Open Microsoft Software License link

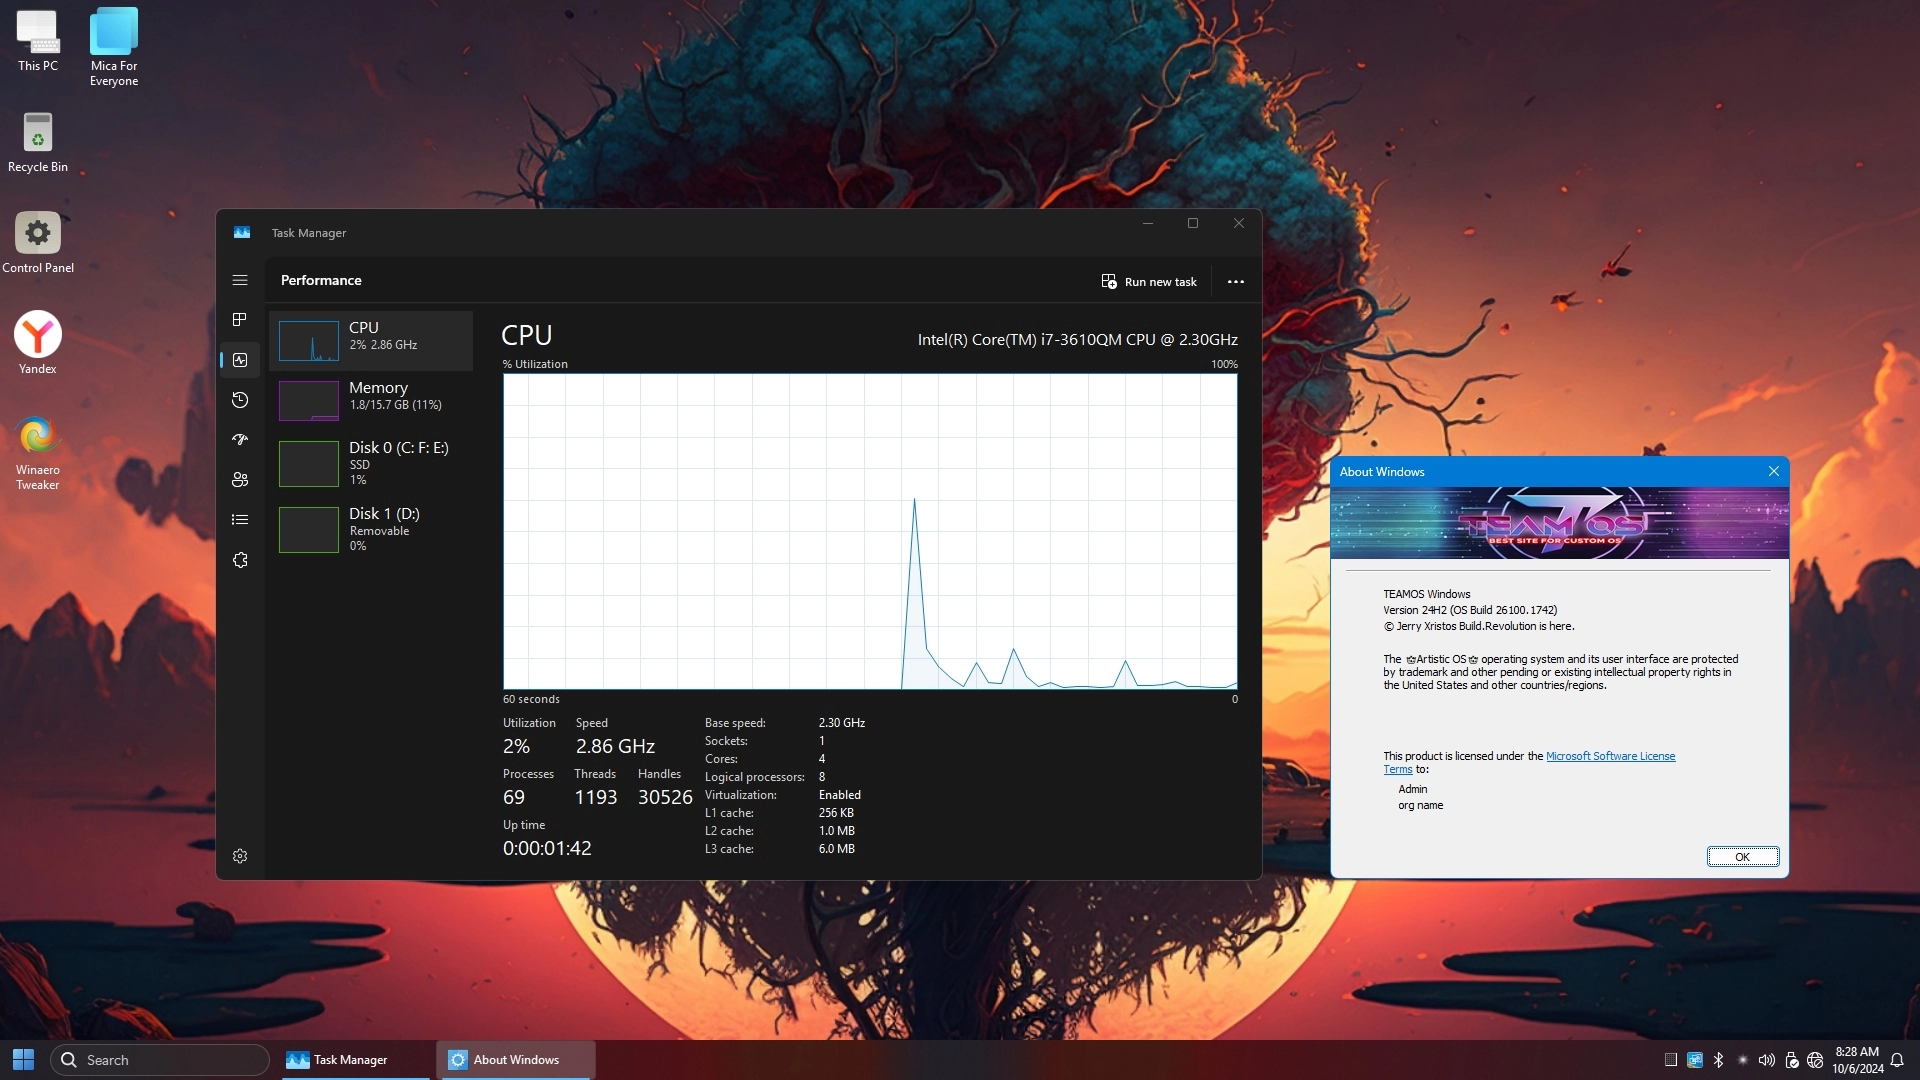pos(1610,756)
